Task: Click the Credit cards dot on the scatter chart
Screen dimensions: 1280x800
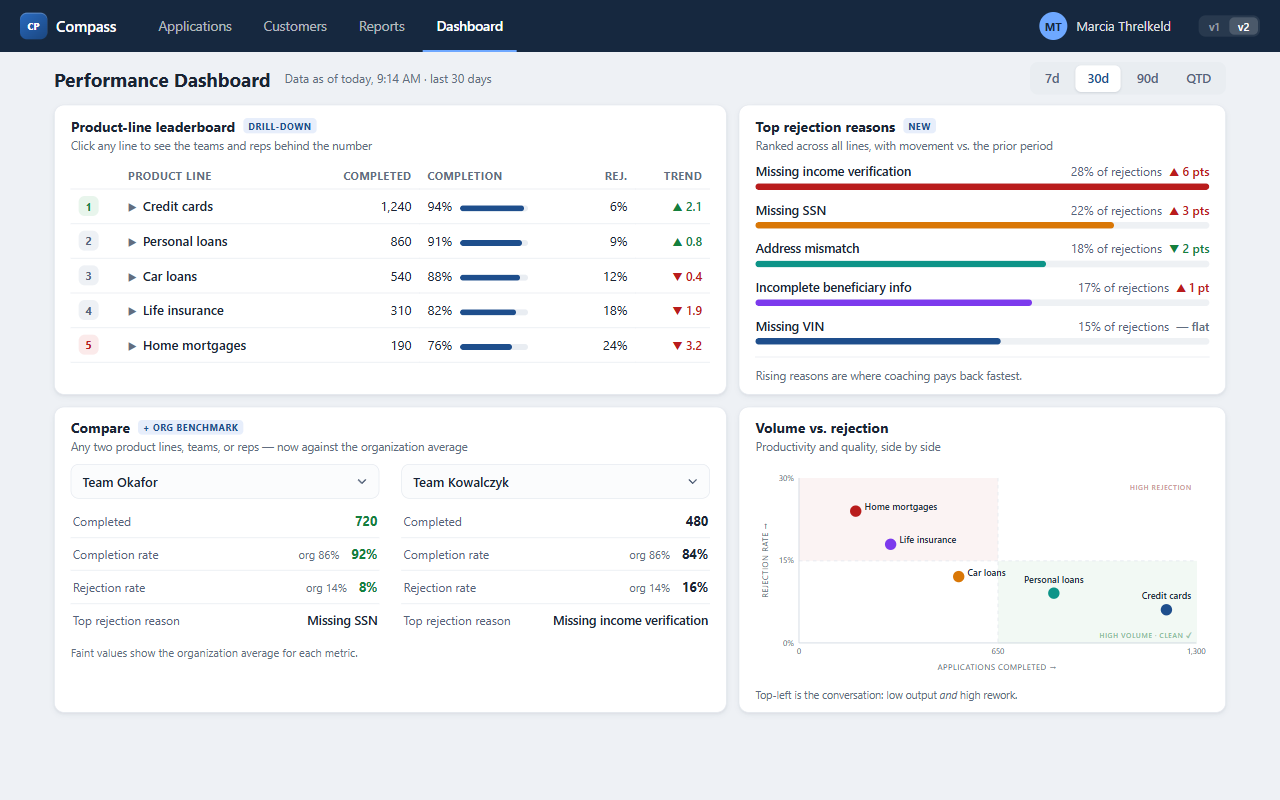Action: 1166,610
